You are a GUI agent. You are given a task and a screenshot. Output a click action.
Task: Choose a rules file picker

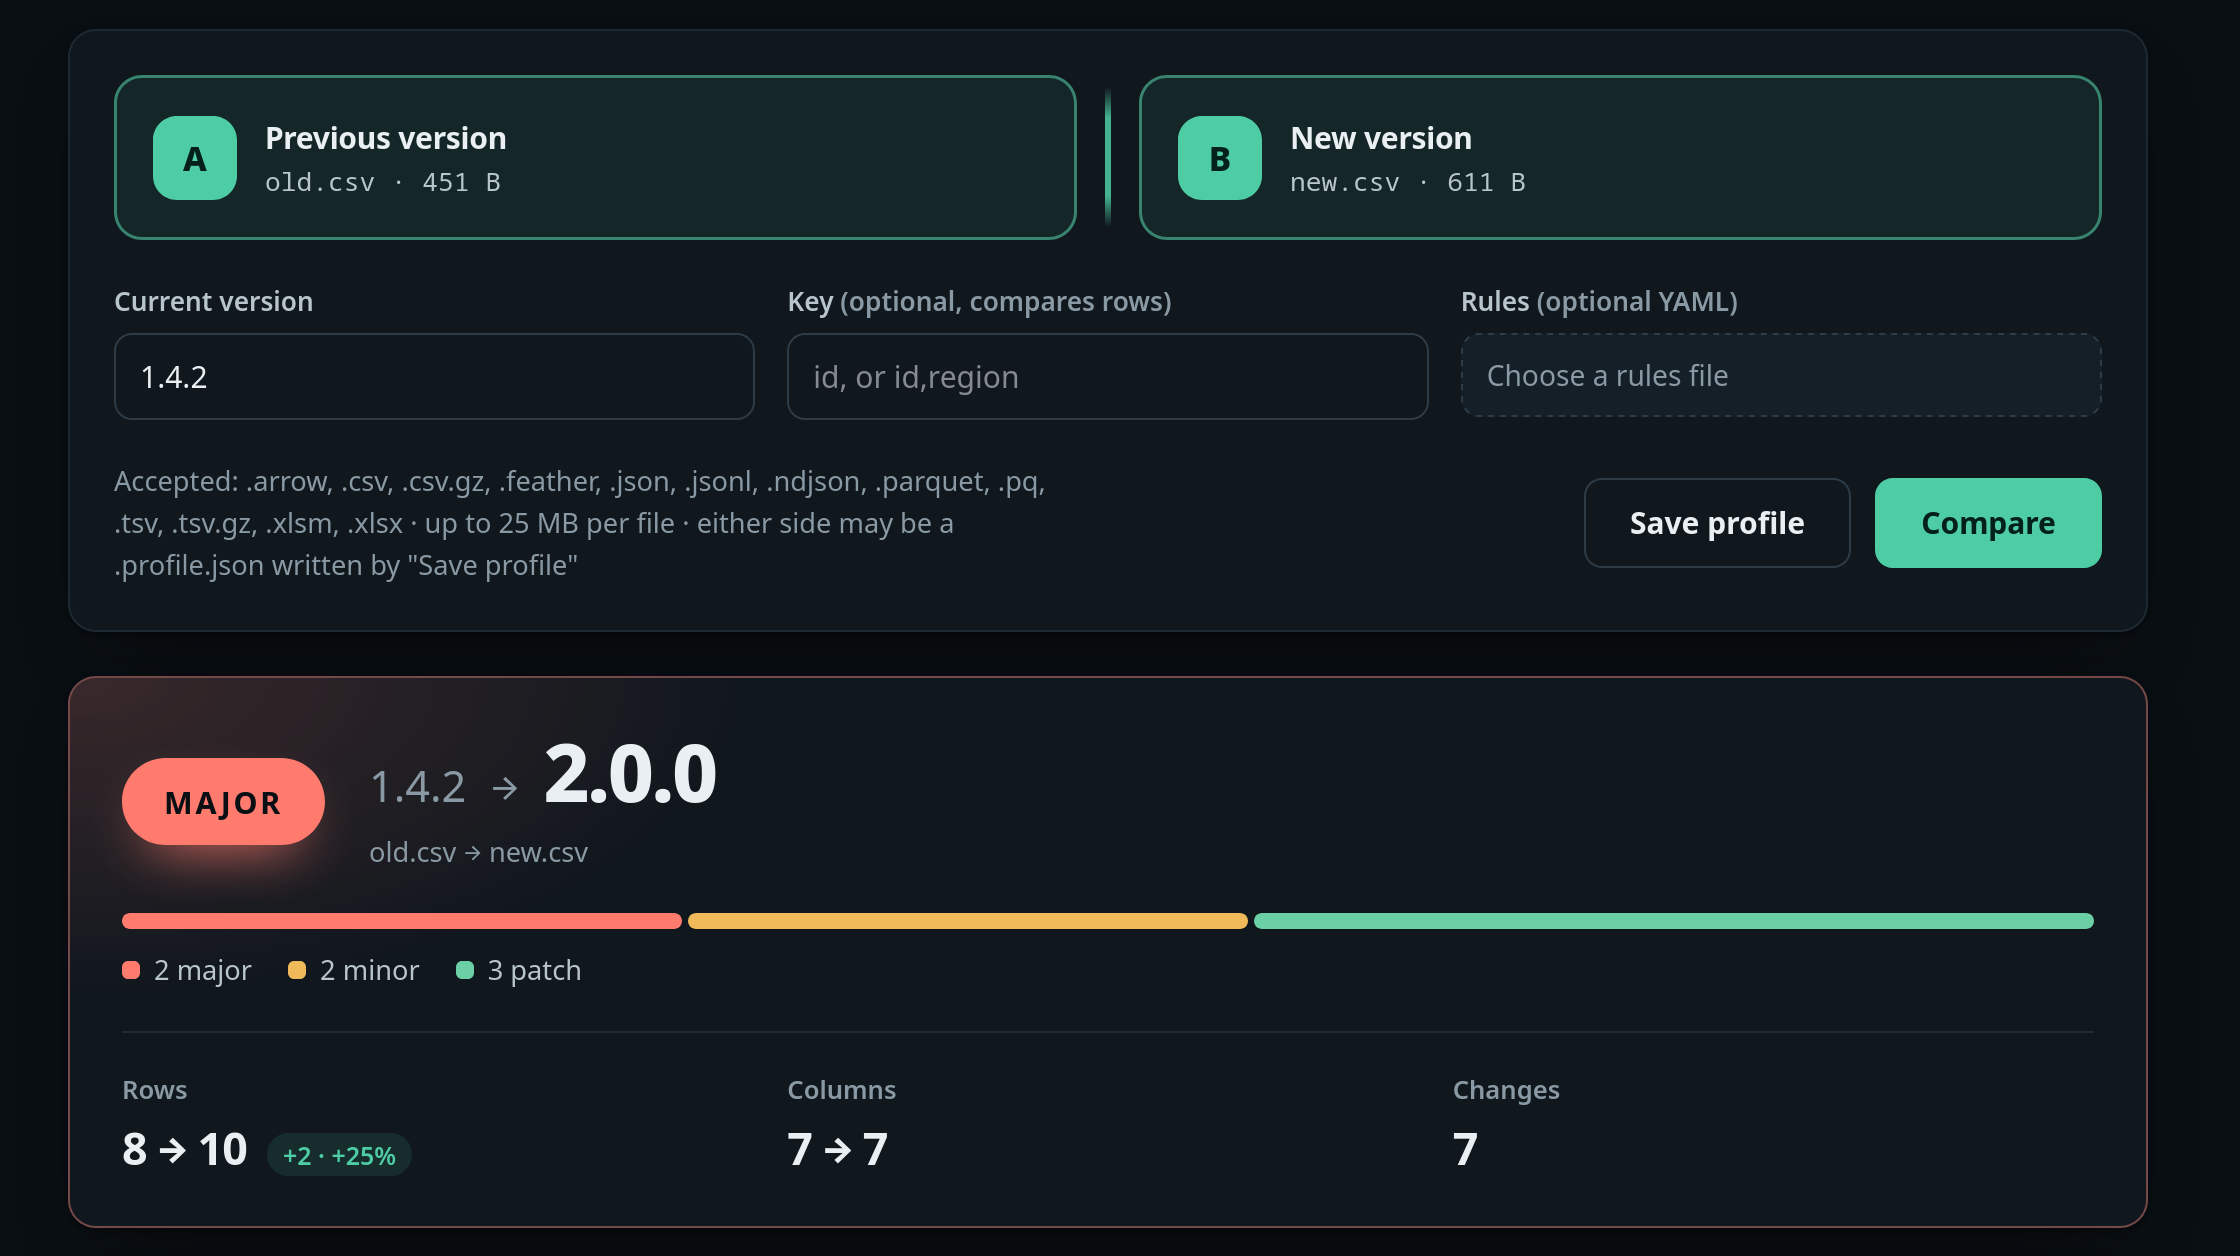coord(1781,375)
